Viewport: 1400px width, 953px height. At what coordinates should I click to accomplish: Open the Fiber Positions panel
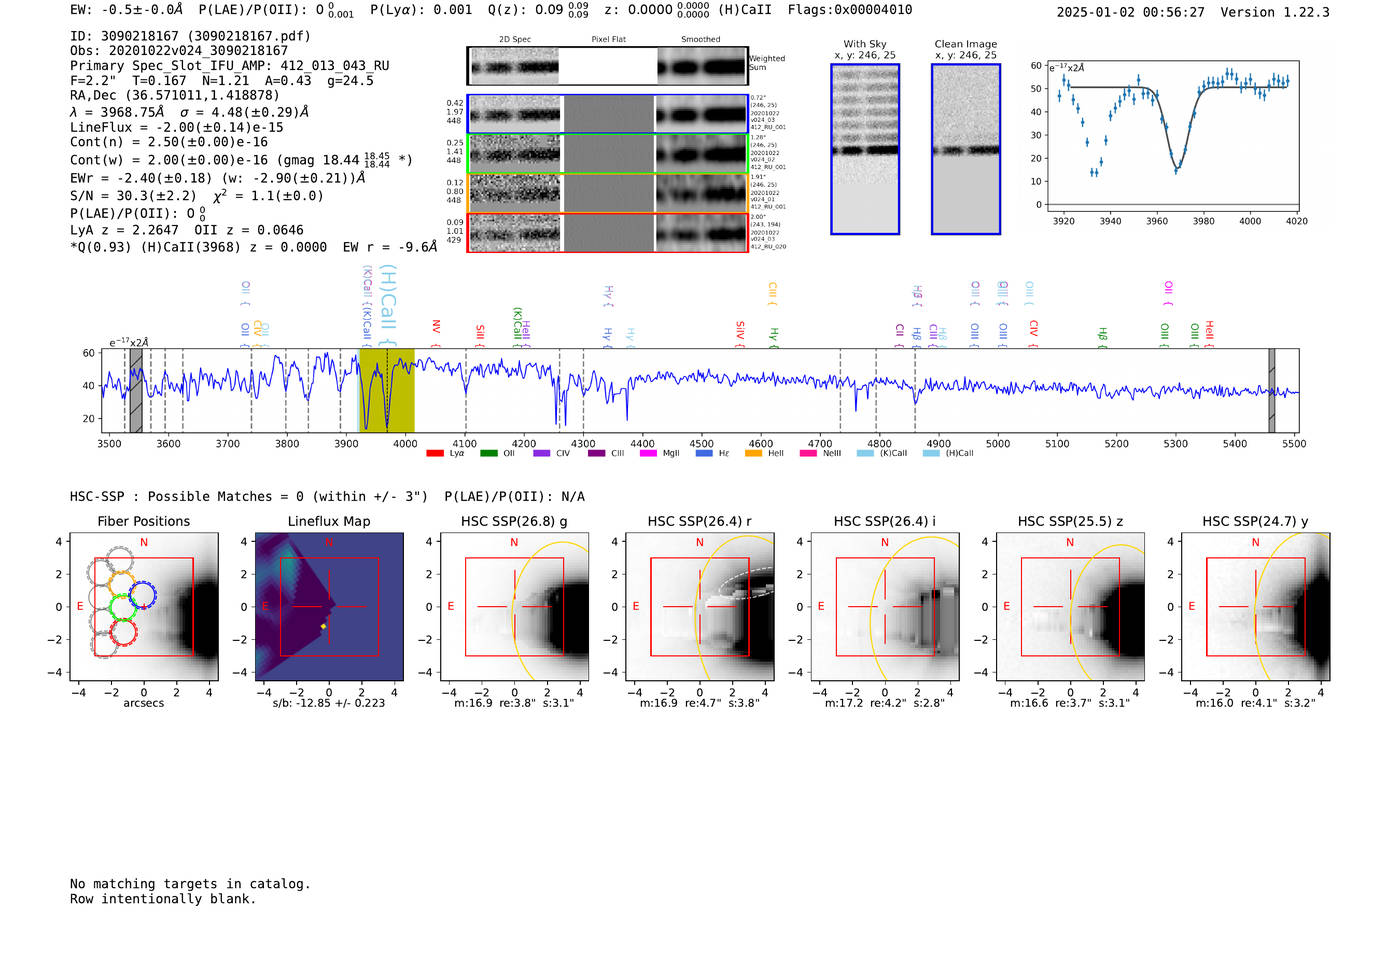[143, 607]
